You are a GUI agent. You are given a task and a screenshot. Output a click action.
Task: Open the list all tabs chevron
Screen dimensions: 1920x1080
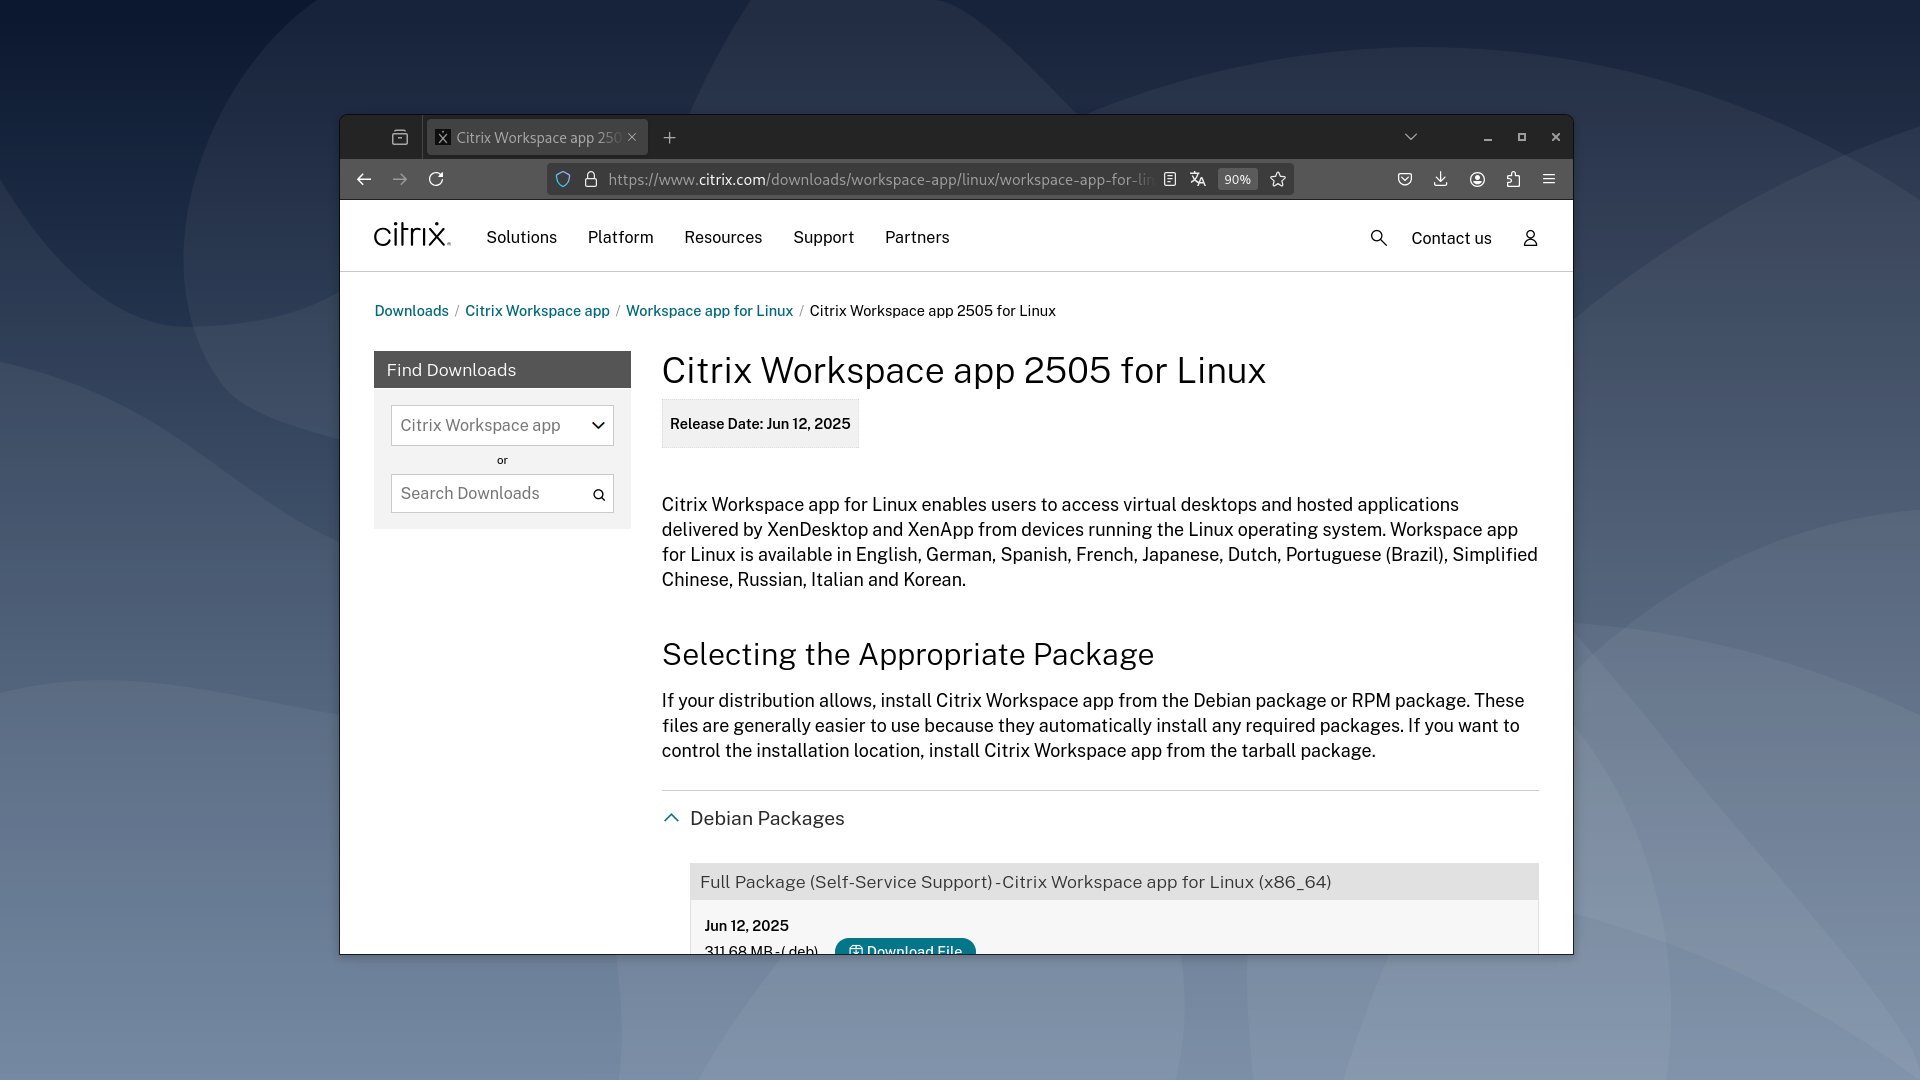coord(1411,137)
